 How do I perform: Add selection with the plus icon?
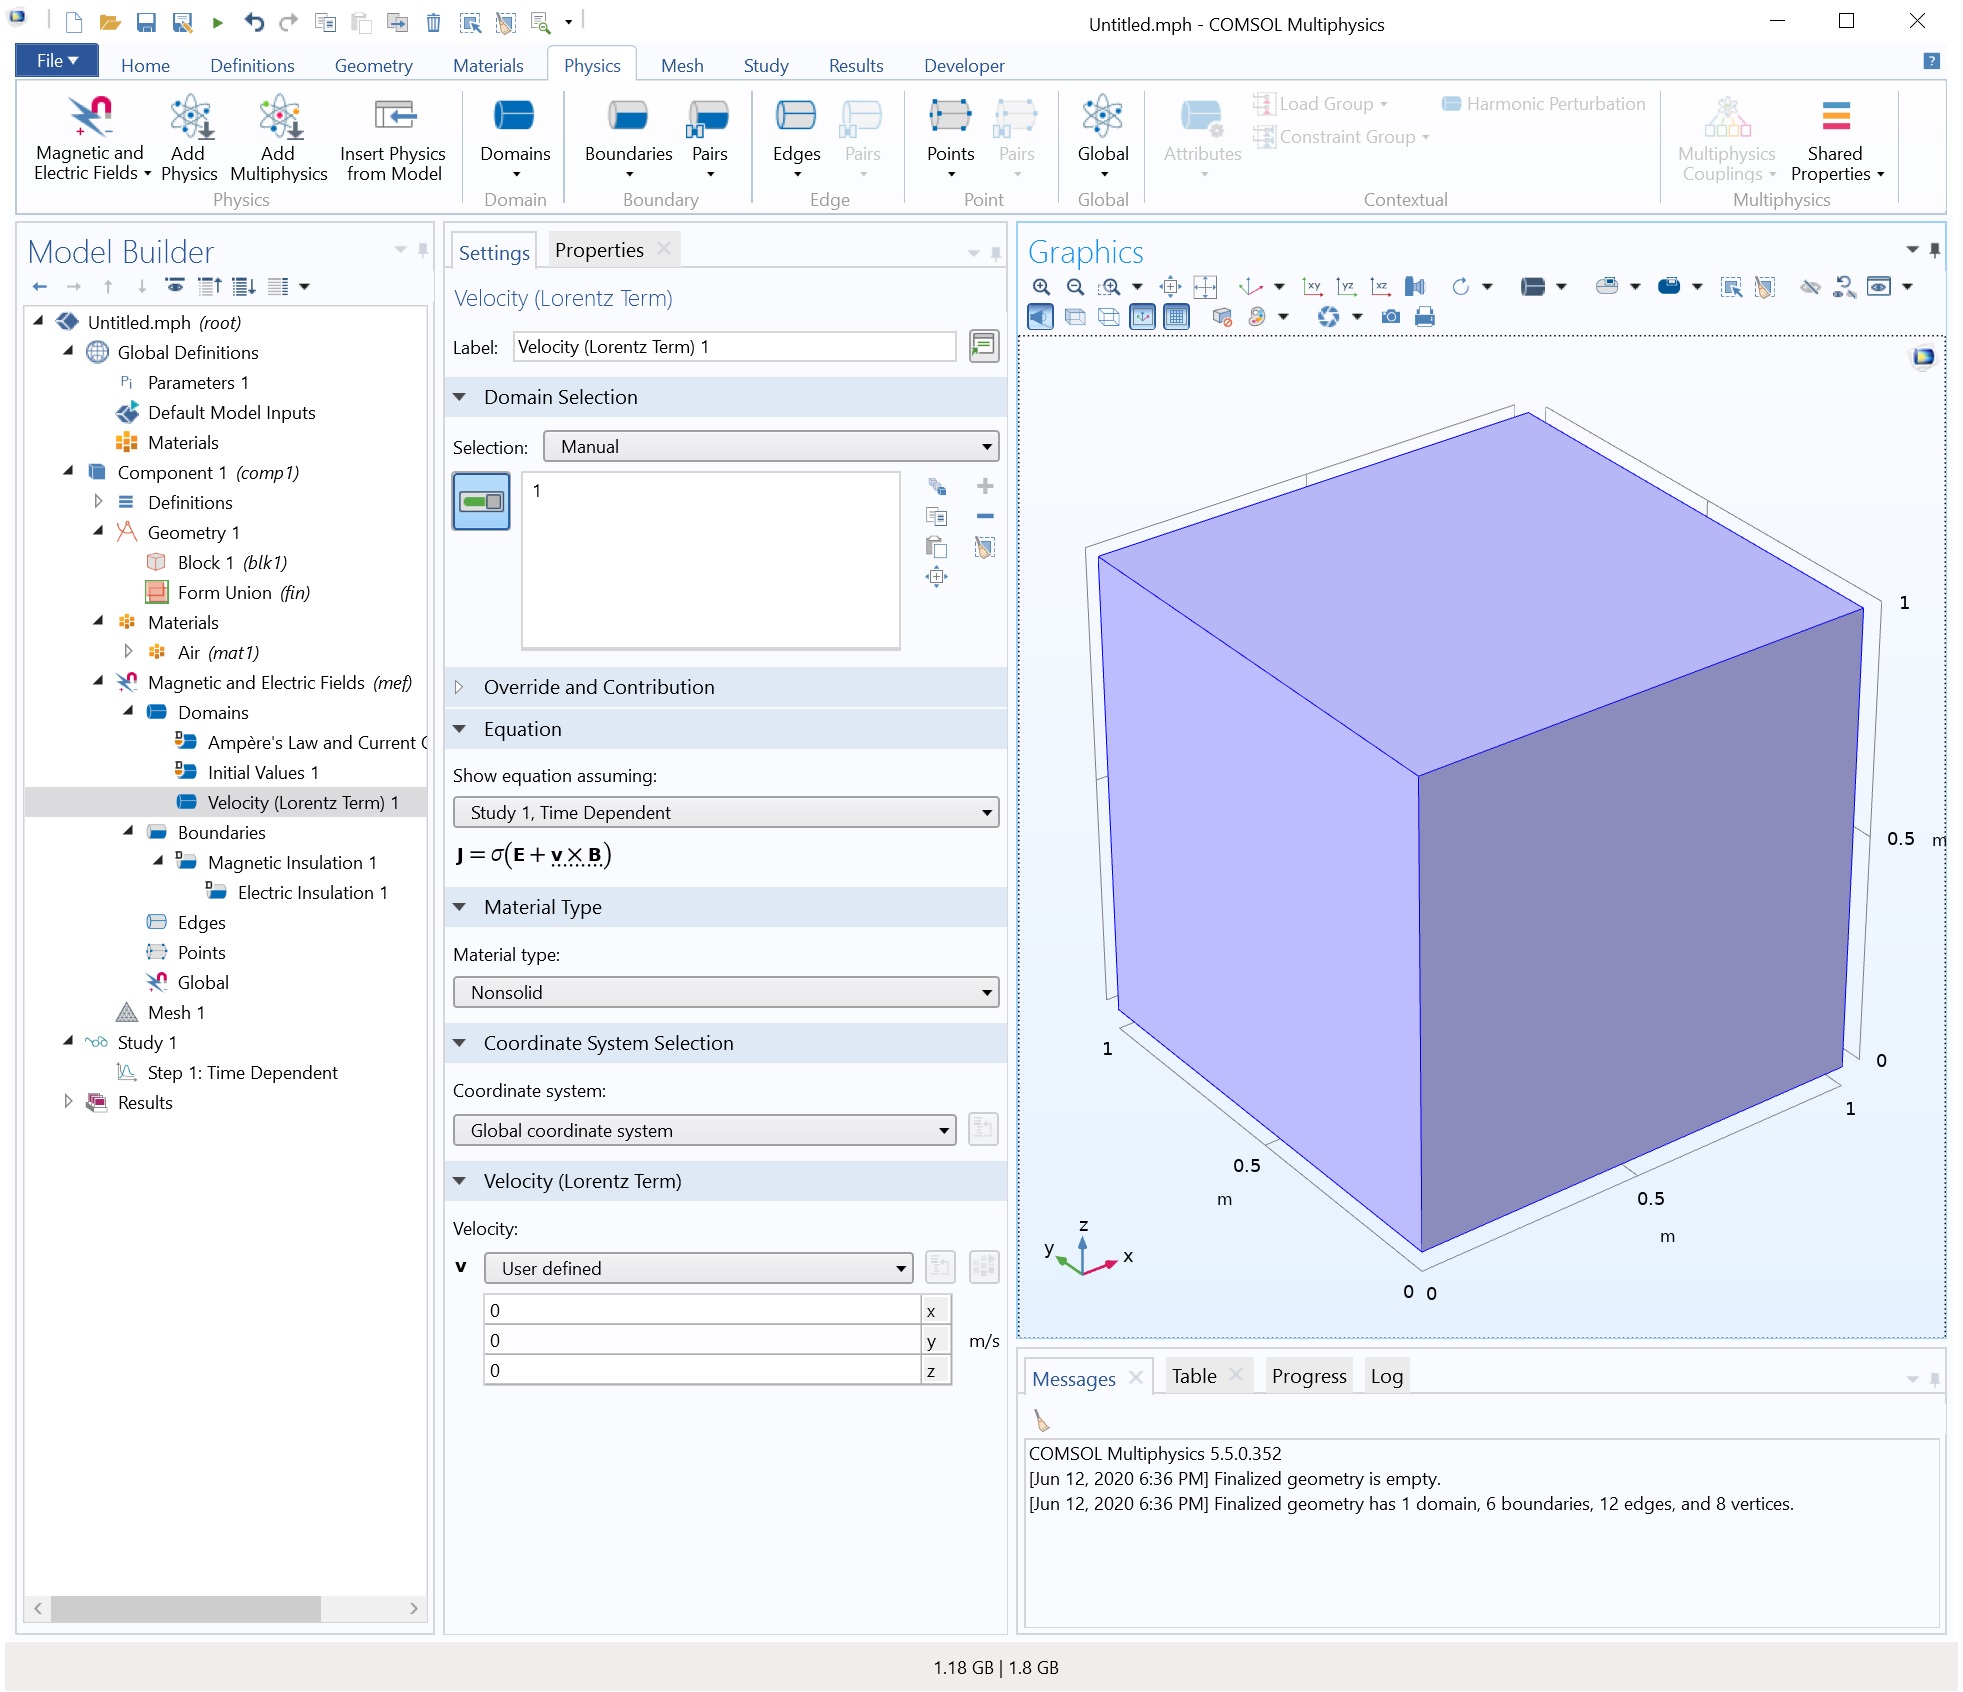(x=985, y=486)
